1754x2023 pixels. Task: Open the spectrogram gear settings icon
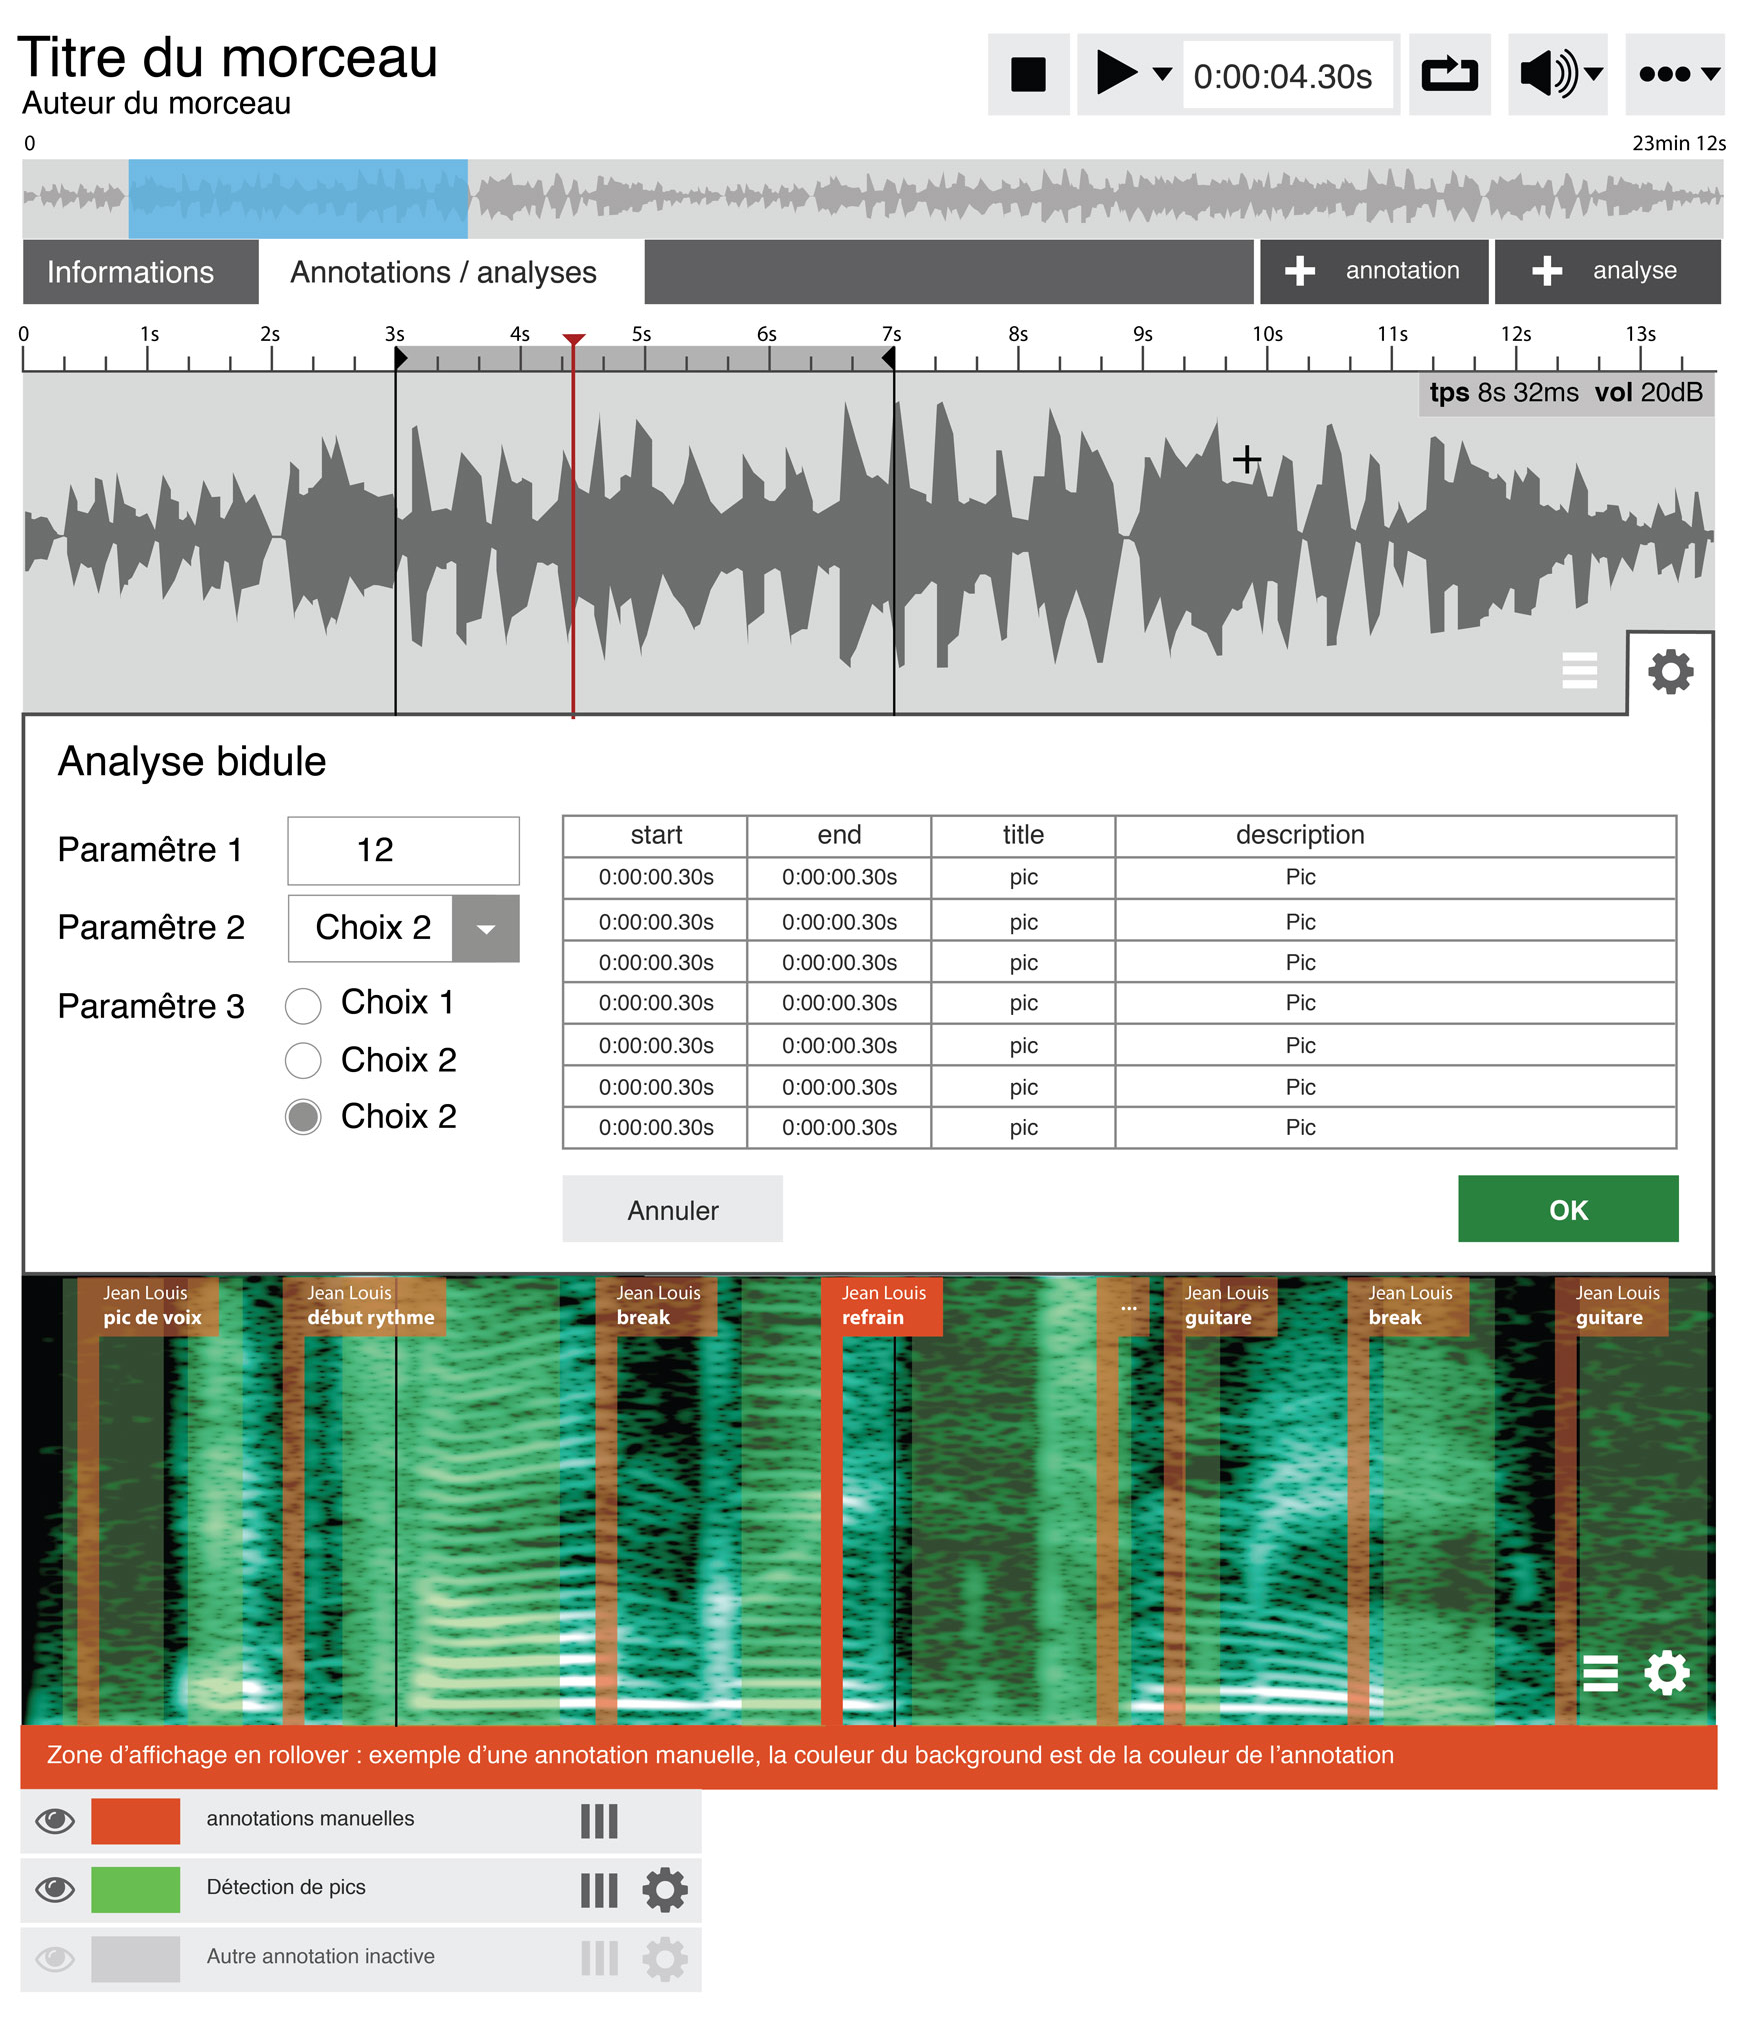pos(1667,1672)
